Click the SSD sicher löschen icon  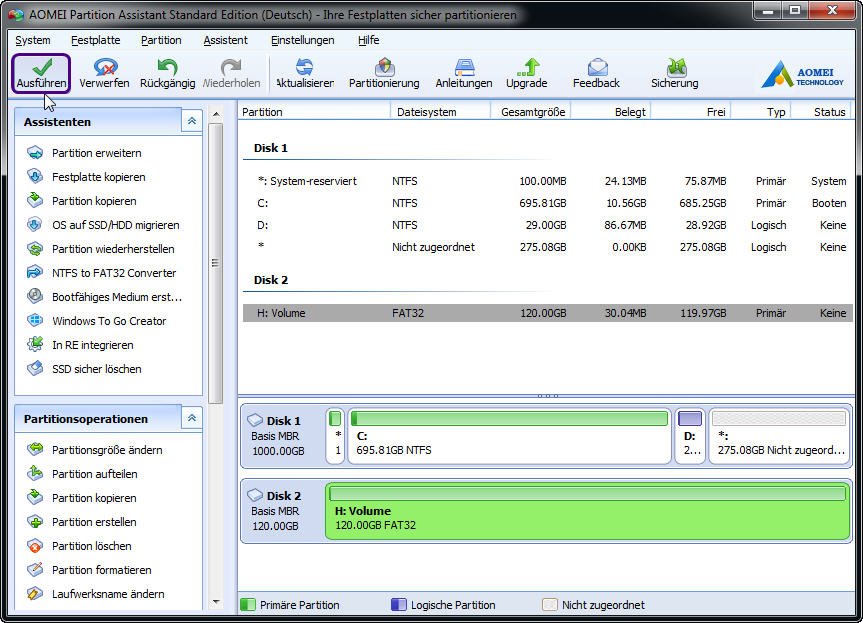pyautogui.click(x=35, y=368)
